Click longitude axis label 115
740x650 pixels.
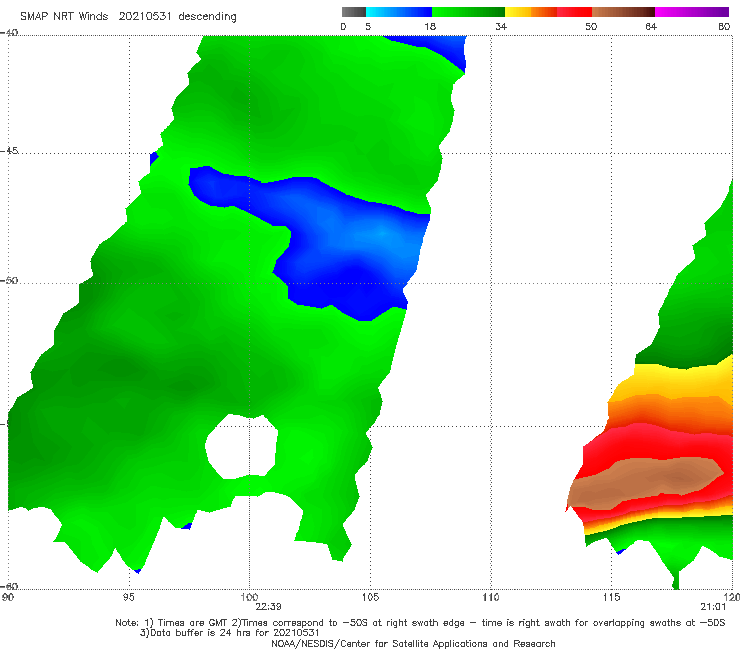(x=611, y=597)
